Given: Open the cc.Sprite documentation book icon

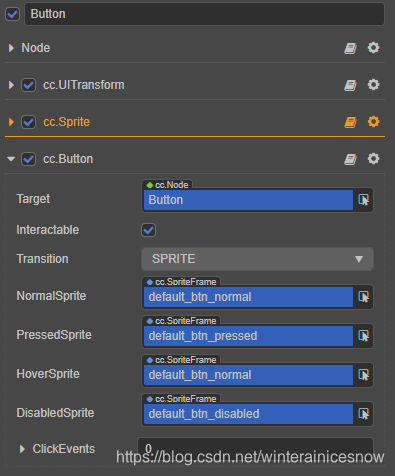Looking at the screenshot, I should coord(350,122).
